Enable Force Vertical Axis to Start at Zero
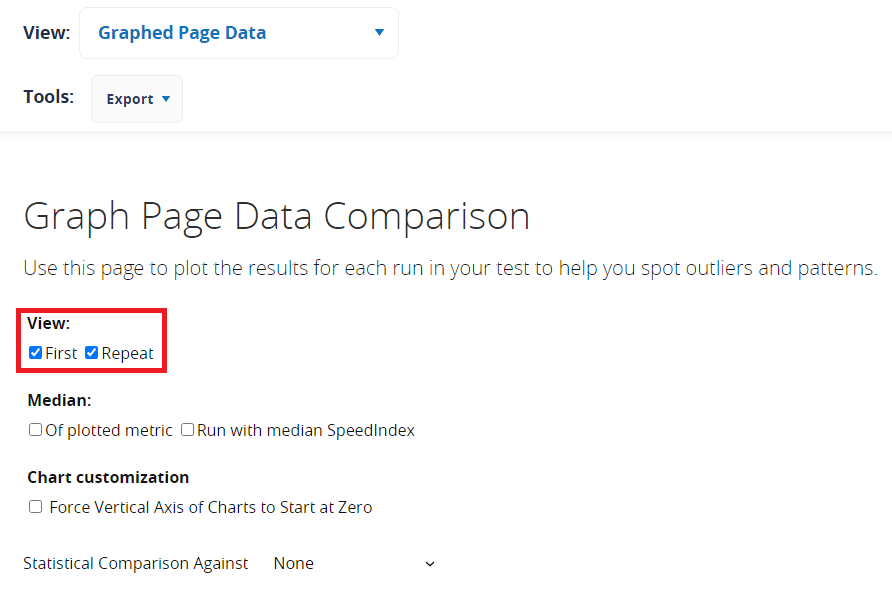Screen dimensions: 892x605 [36, 507]
